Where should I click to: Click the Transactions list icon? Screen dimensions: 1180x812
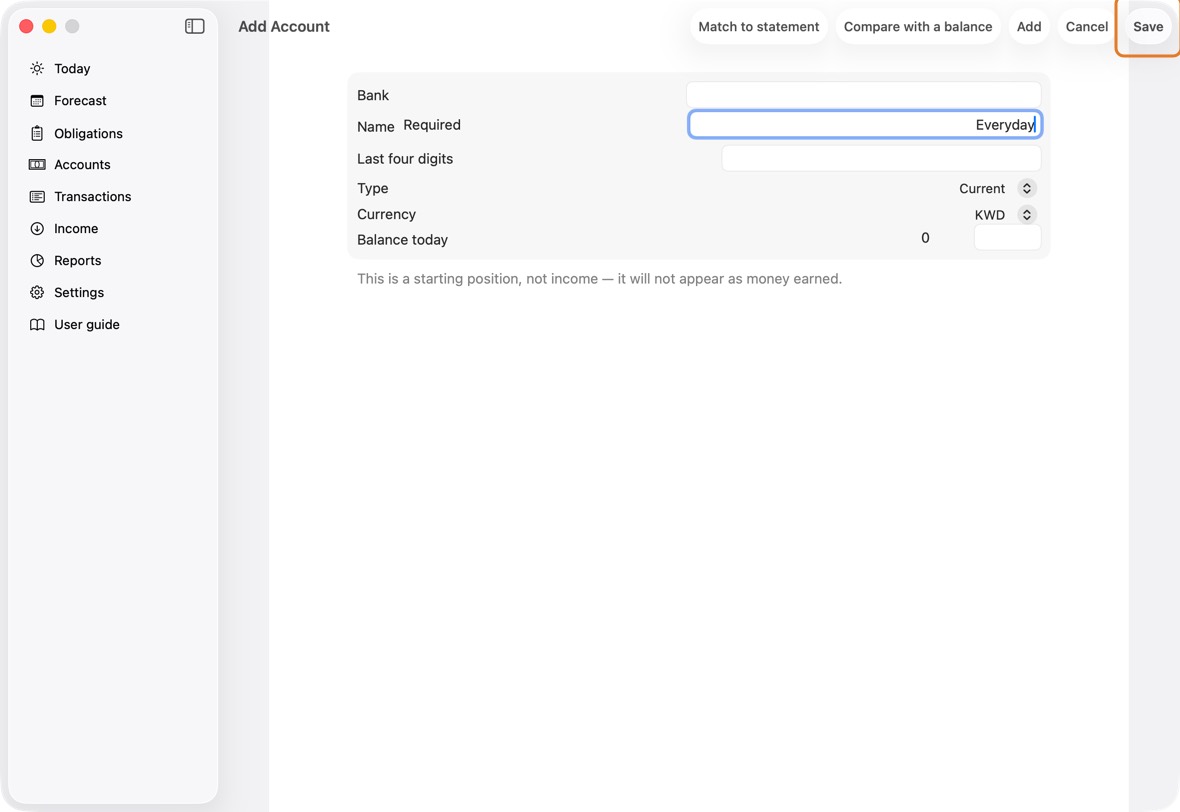pyautogui.click(x=37, y=196)
